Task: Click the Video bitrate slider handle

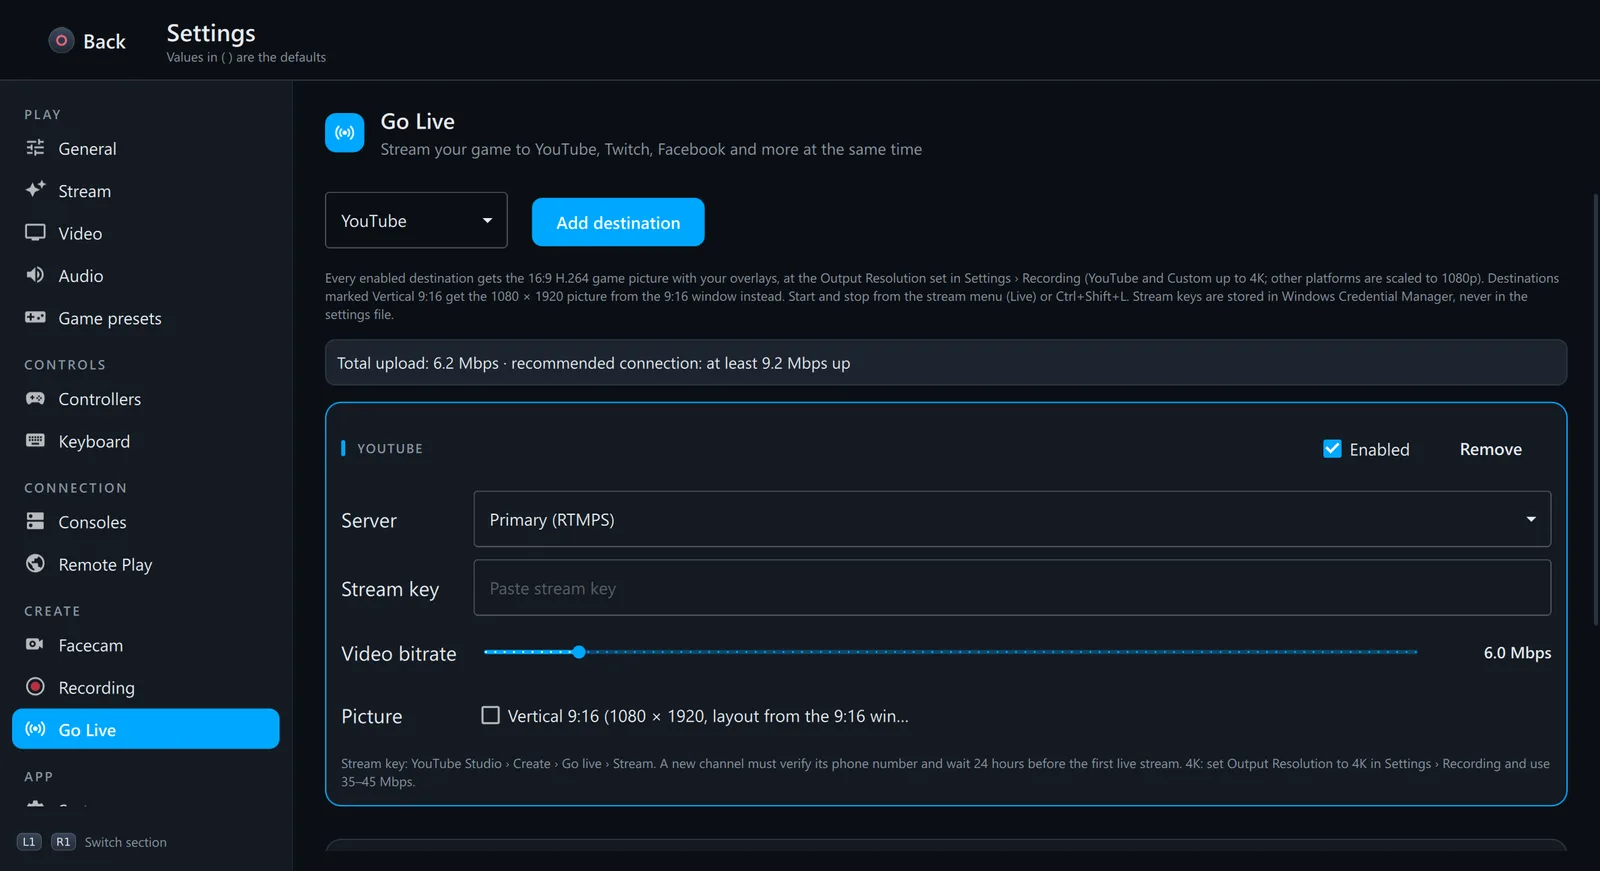Action: [x=579, y=652]
